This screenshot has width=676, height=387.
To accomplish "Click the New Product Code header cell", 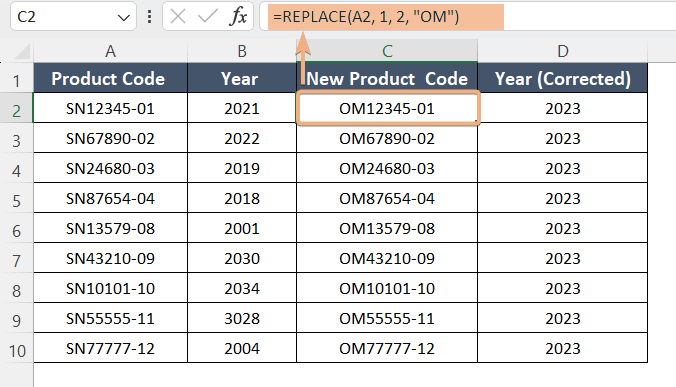I will click(x=387, y=78).
